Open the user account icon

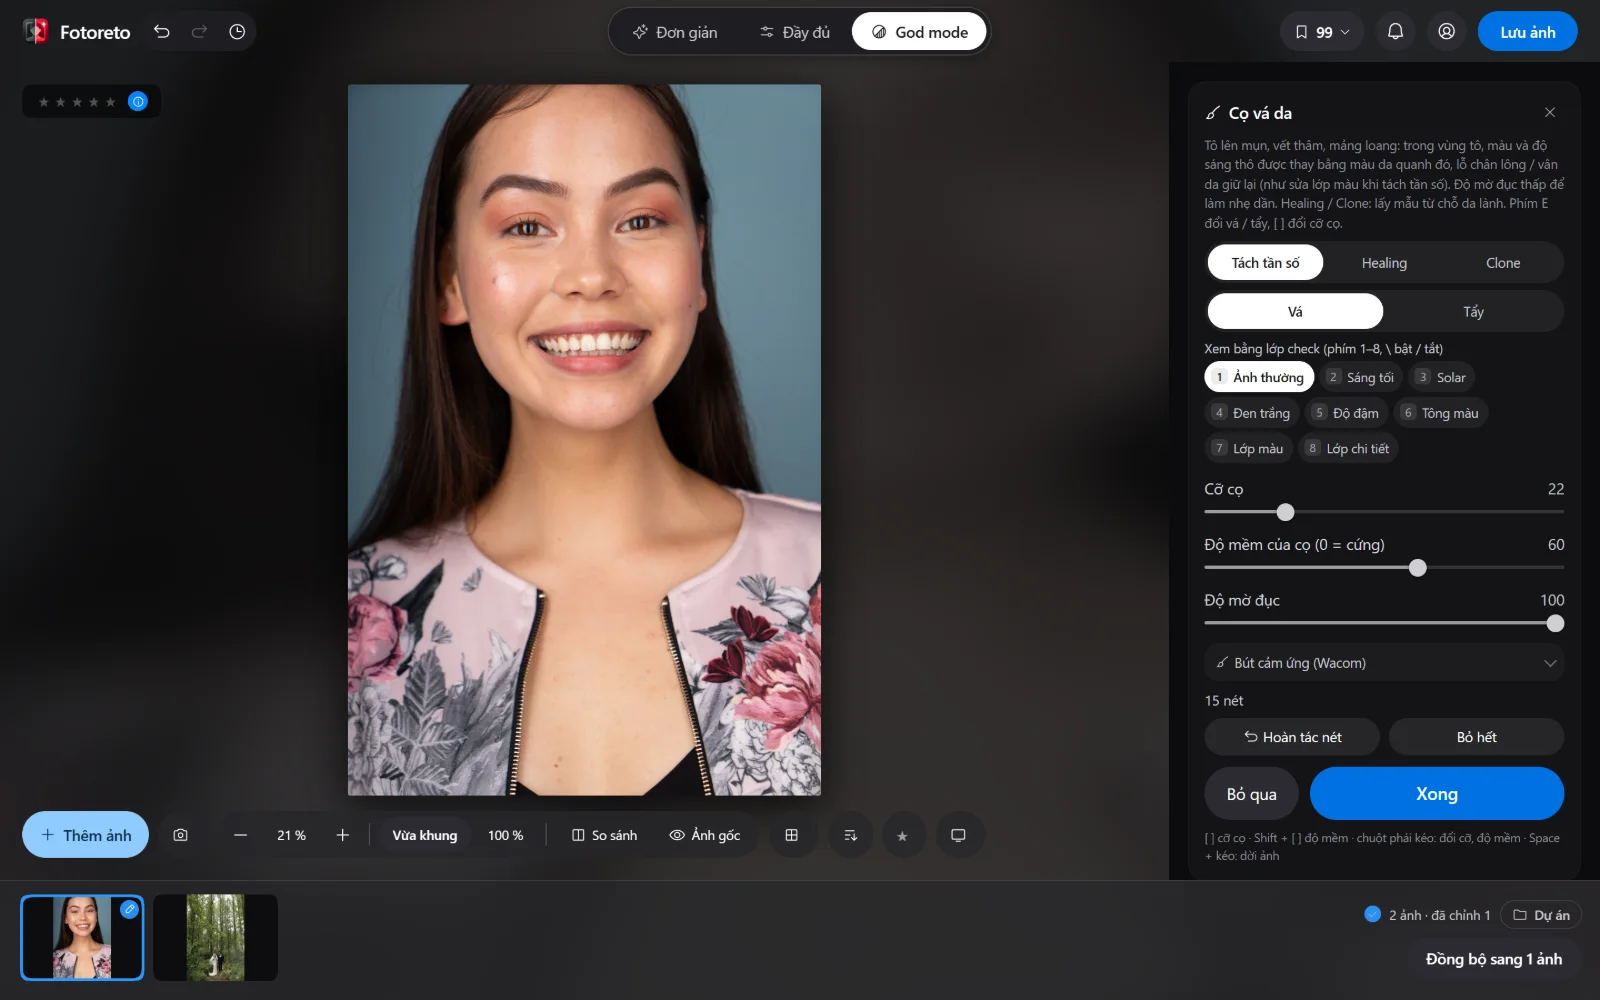coord(1446,32)
